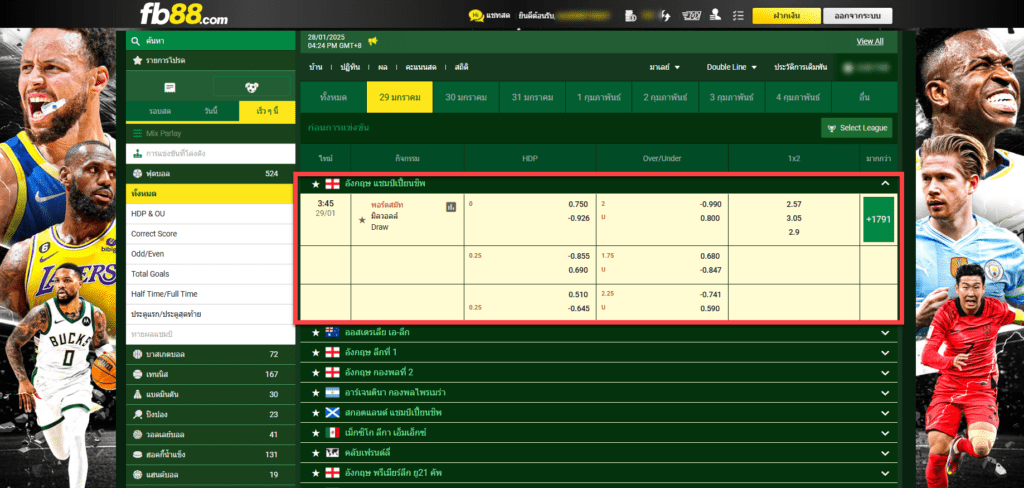The image size is (1024, 488).
Task: Expand the อาร์เจนตินา กองพลไพรเมร่า chevron
Action: point(885,393)
